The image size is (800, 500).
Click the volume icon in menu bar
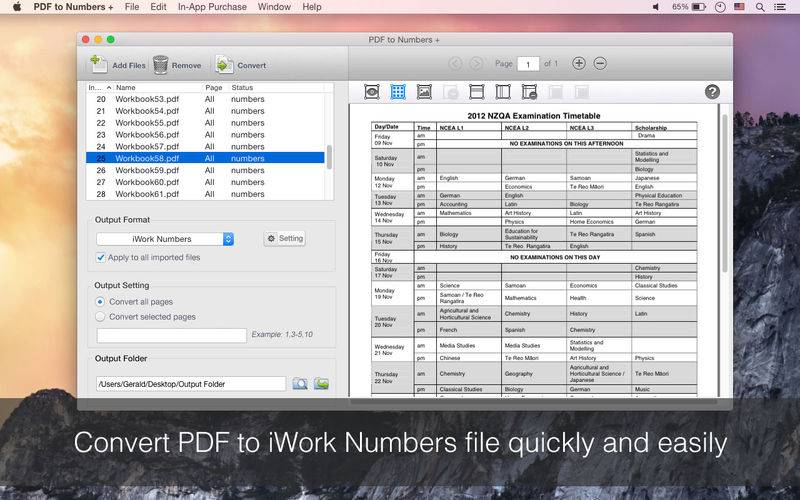[656, 7]
